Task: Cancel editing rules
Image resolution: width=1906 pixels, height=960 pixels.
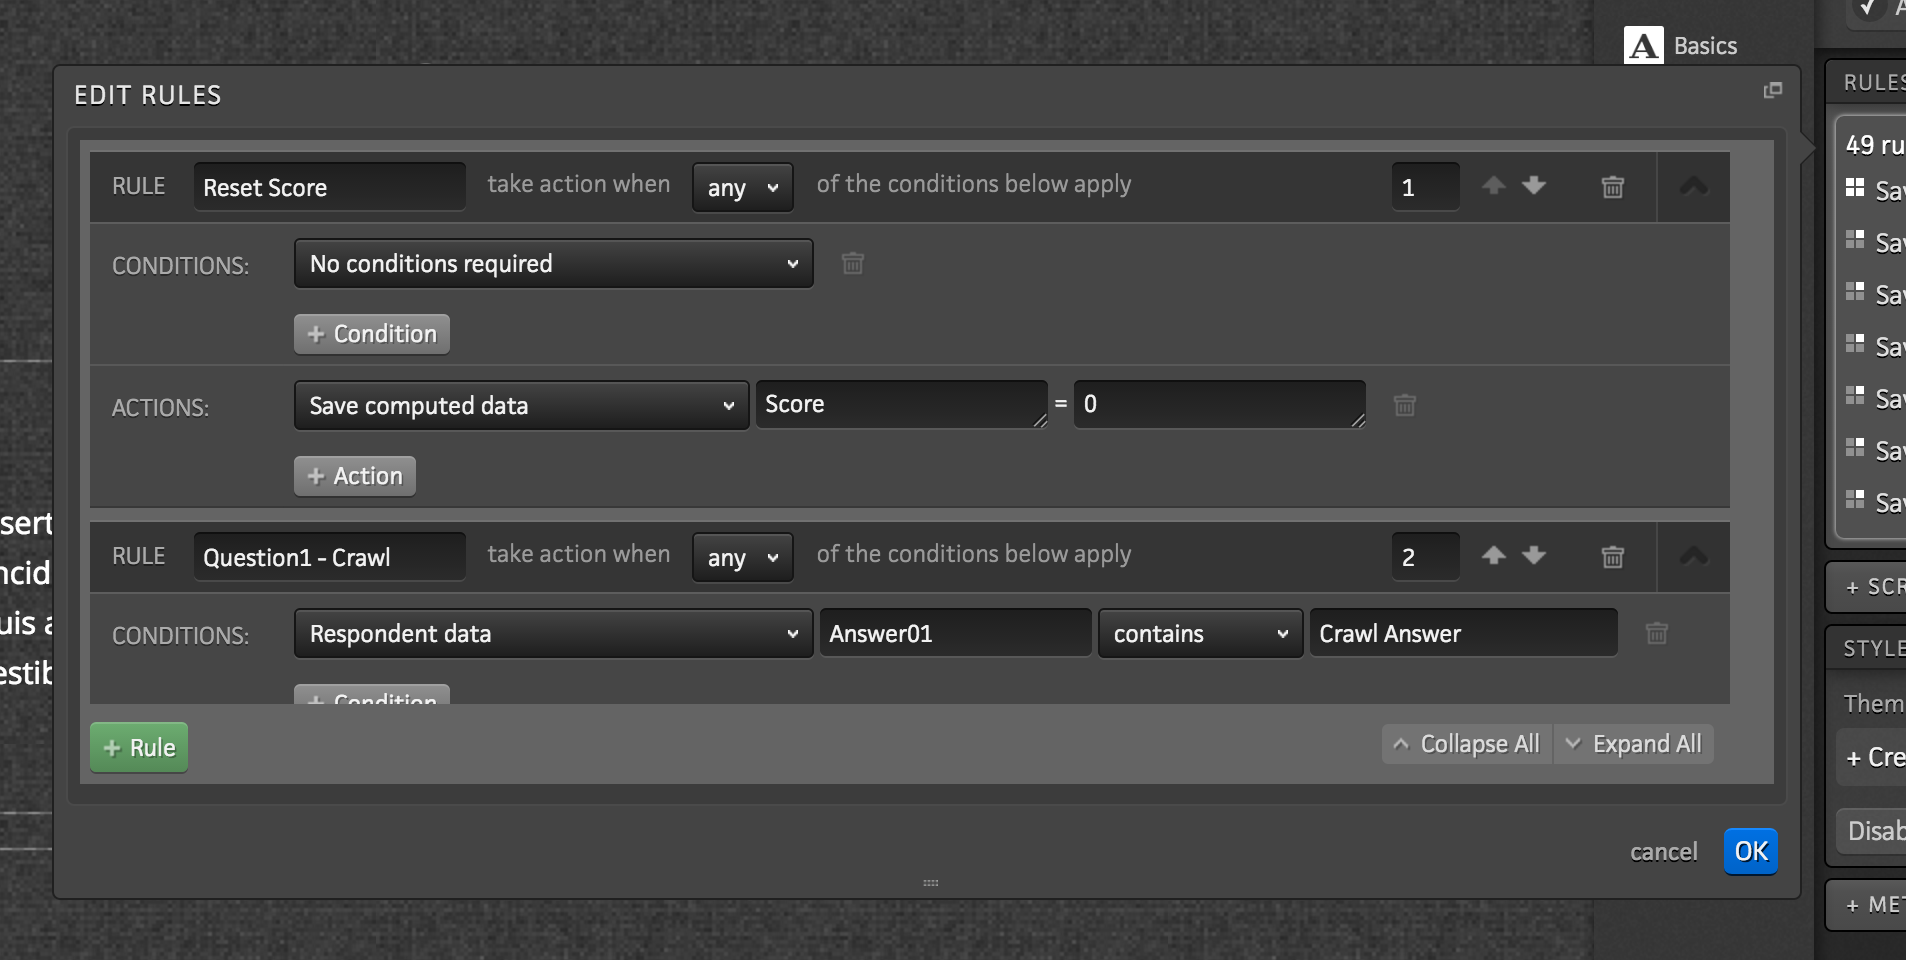Action: coord(1663,852)
